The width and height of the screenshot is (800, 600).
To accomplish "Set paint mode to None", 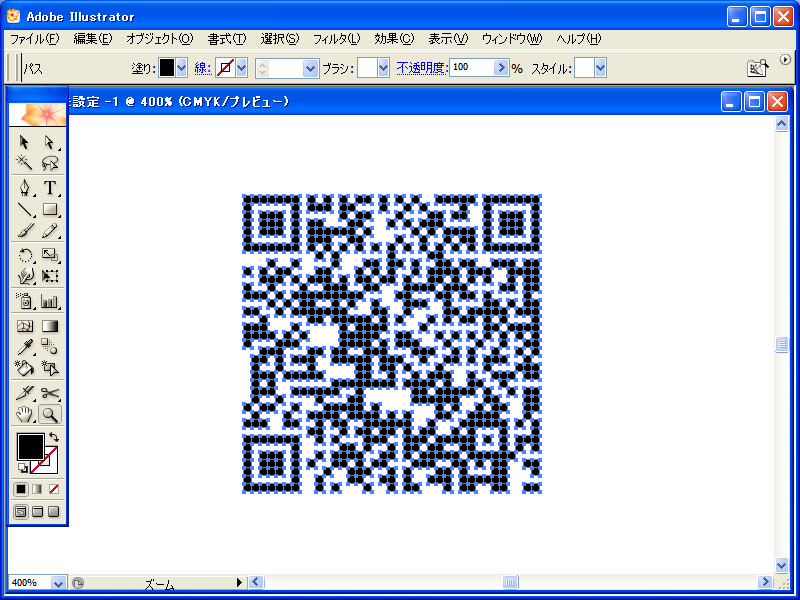I will 54,489.
